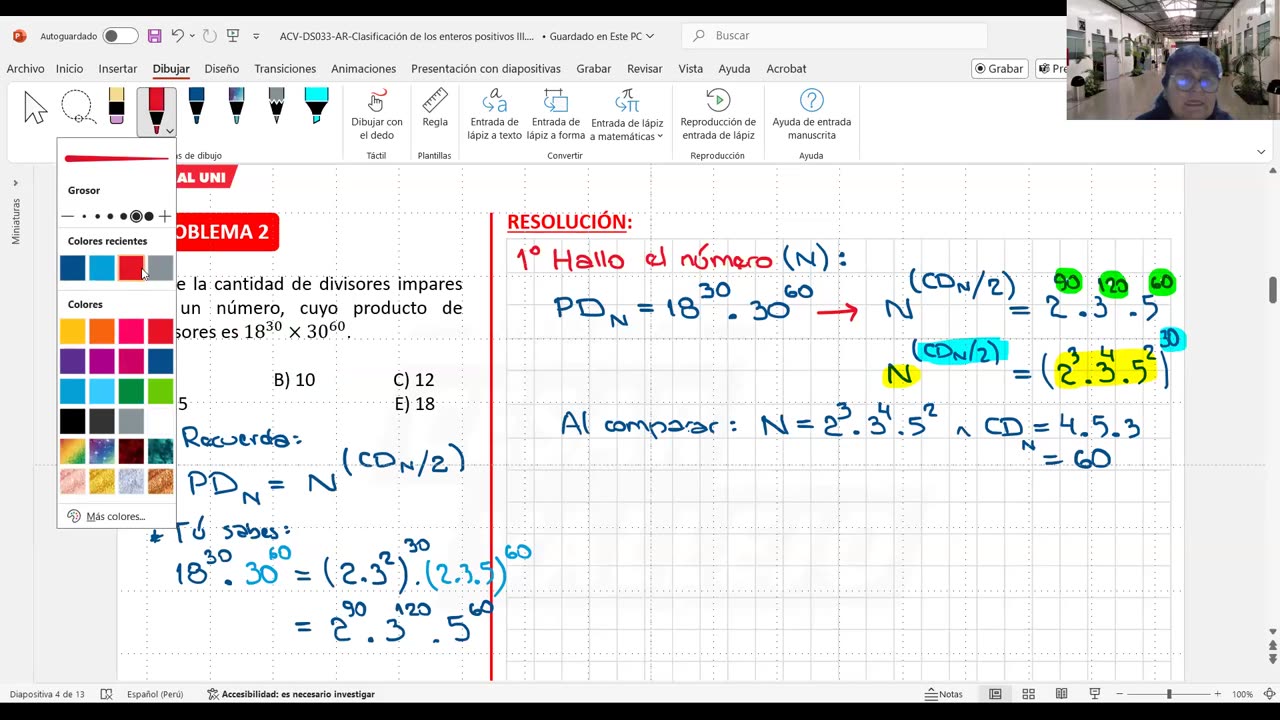Open Reproducción de entrada de lápiz
Screen dimensions: 1280x720
click(x=717, y=114)
